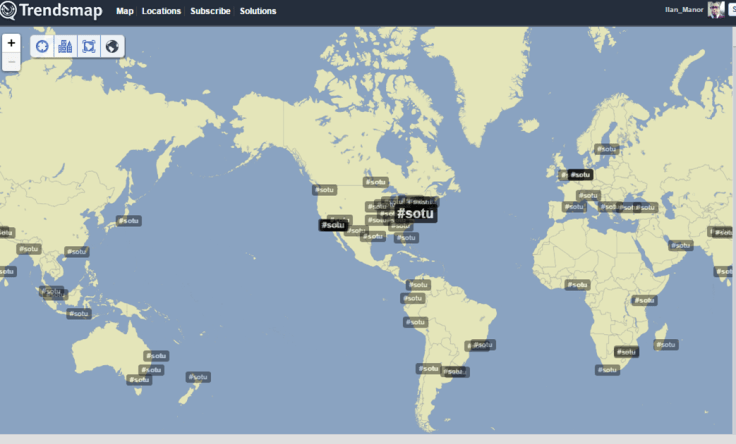Screen dimensions: 736x444
Task: Click the zoom out minus button
Action: click(11, 62)
